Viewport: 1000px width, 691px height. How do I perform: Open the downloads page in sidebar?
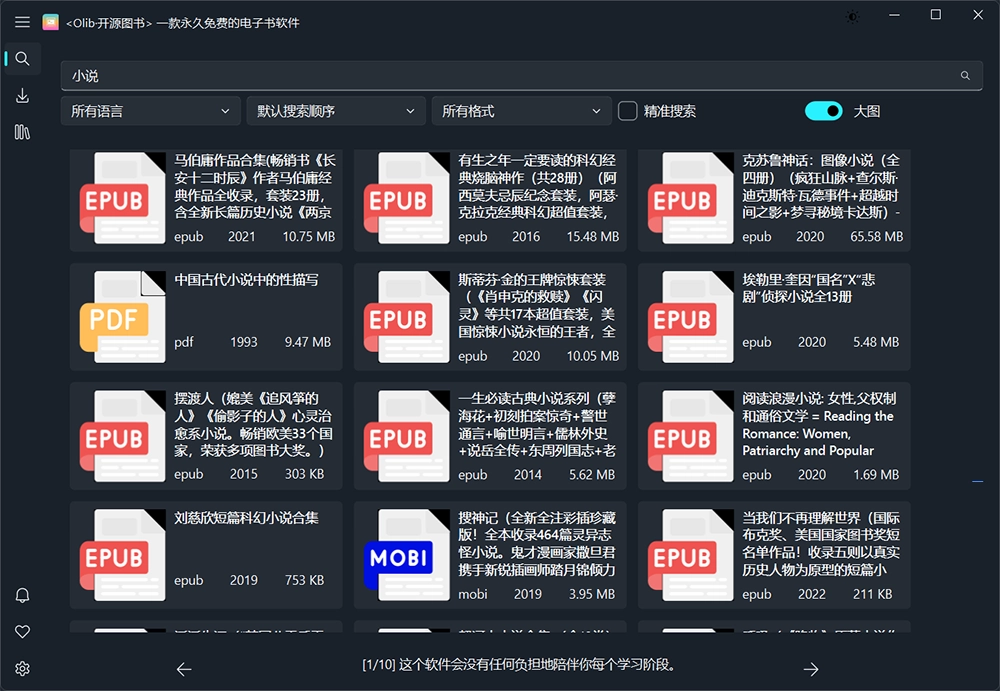pyautogui.click(x=22, y=96)
